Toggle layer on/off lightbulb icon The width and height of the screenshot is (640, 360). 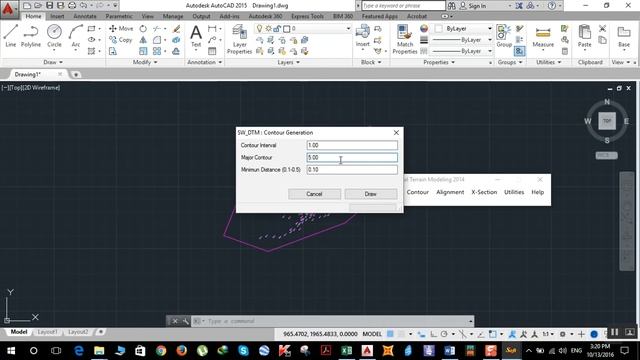[x=259, y=29]
